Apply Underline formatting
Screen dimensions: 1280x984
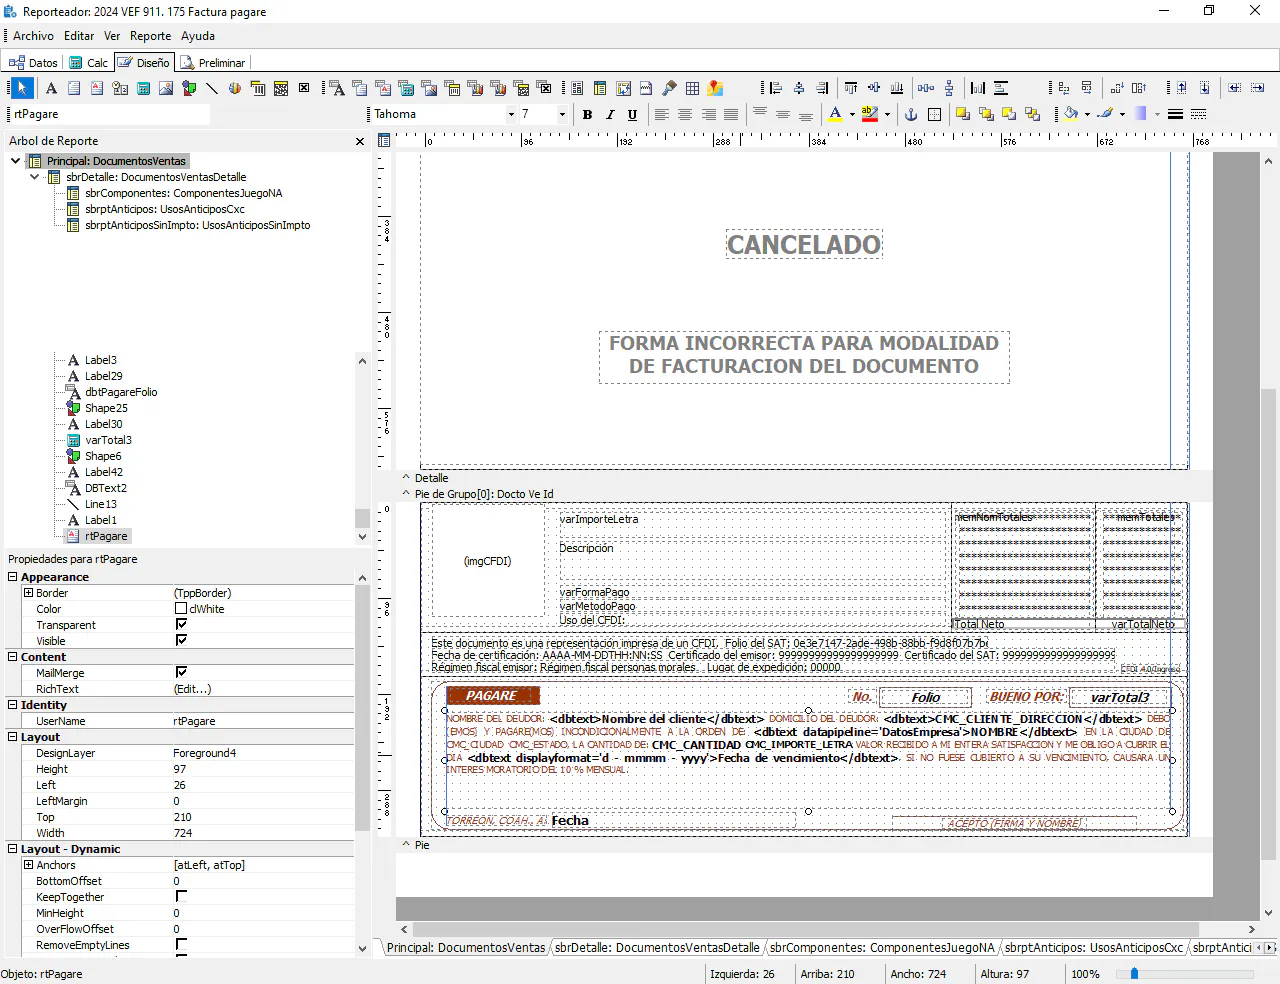632,115
